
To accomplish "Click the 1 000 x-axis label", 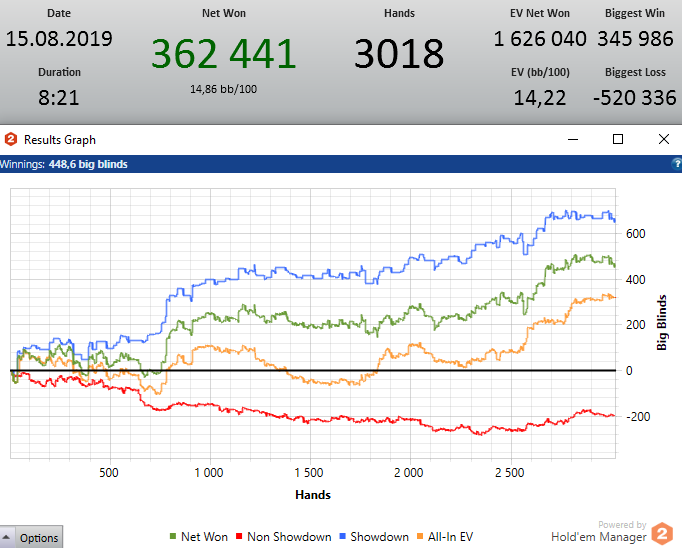I will tap(209, 473).
